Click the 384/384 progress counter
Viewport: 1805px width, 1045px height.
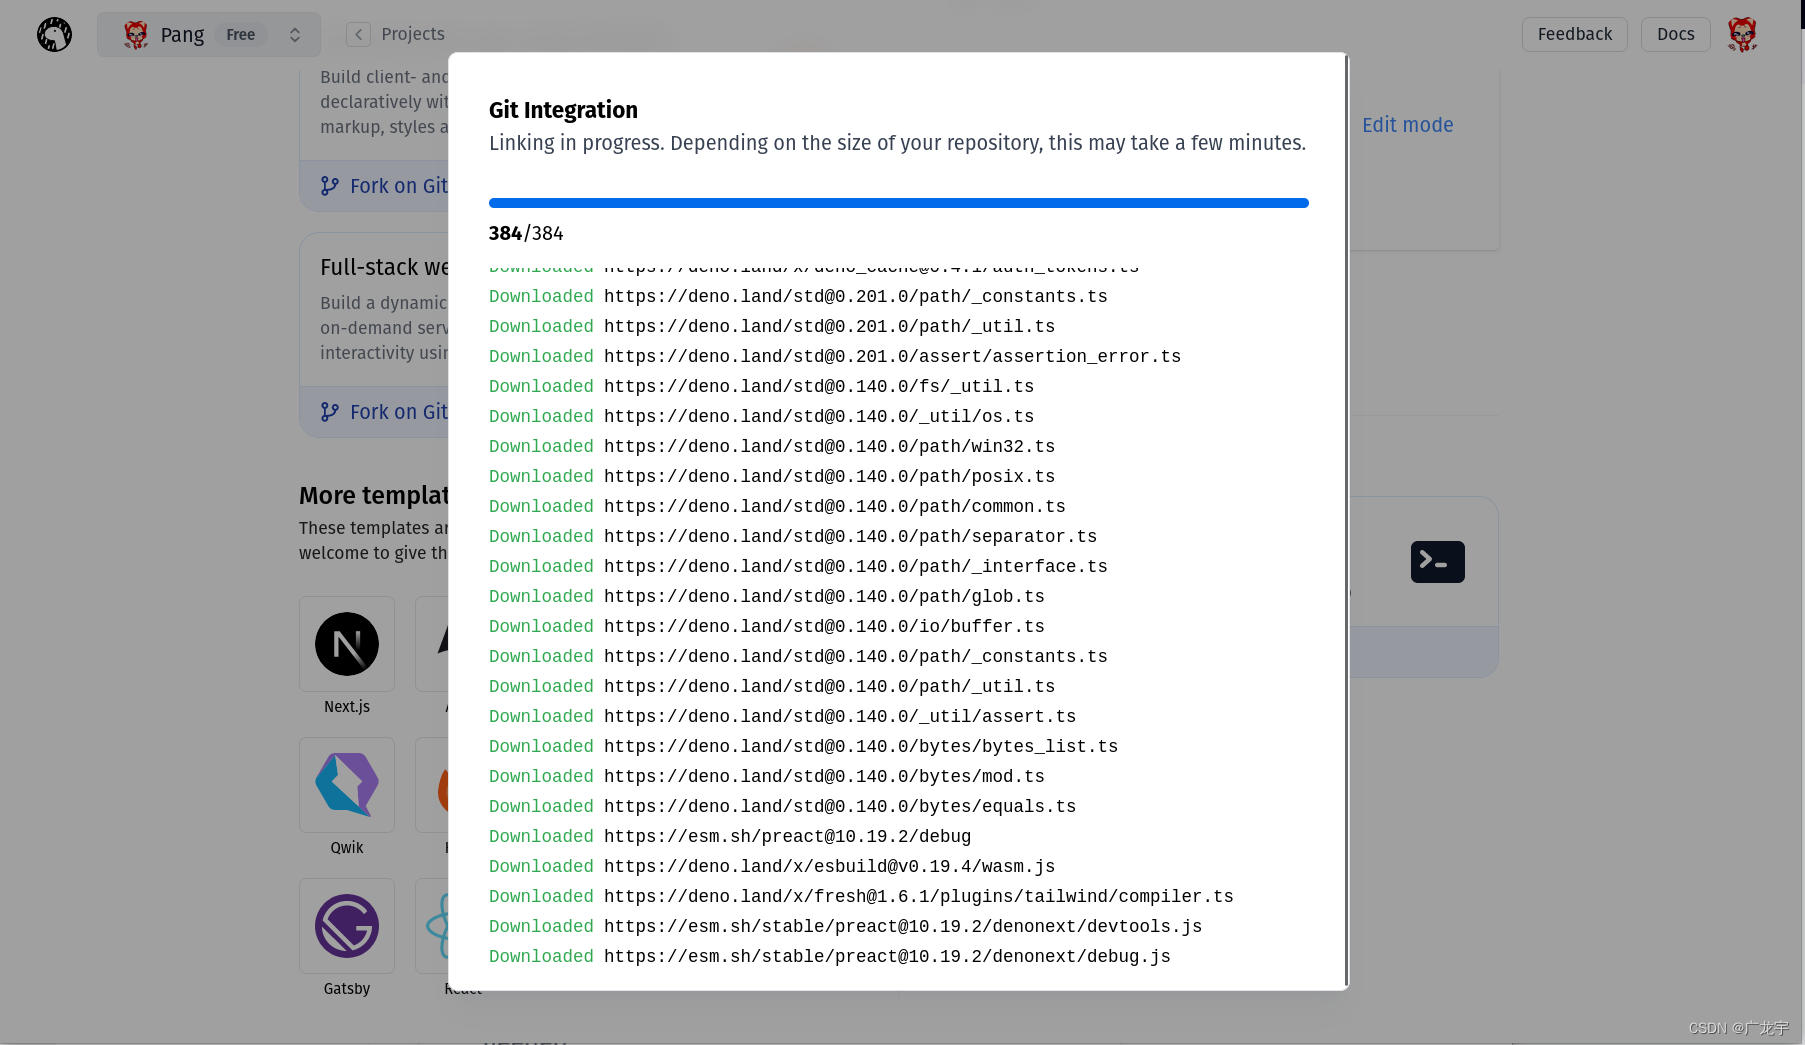coord(526,233)
